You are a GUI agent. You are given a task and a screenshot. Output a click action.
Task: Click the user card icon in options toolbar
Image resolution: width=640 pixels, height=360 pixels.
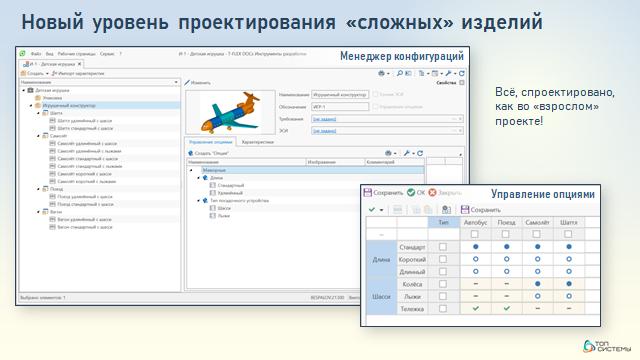(x=447, y=210)
